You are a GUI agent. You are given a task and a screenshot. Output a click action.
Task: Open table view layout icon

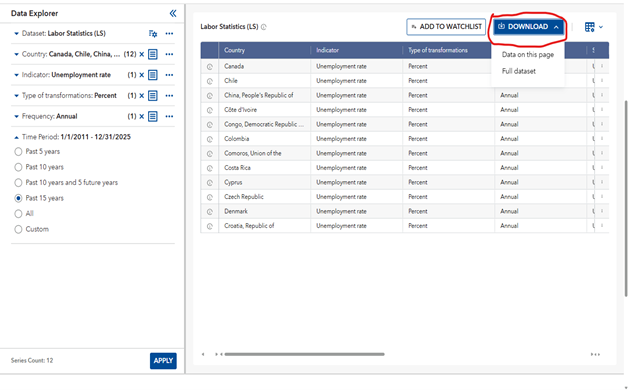(590, 27)
